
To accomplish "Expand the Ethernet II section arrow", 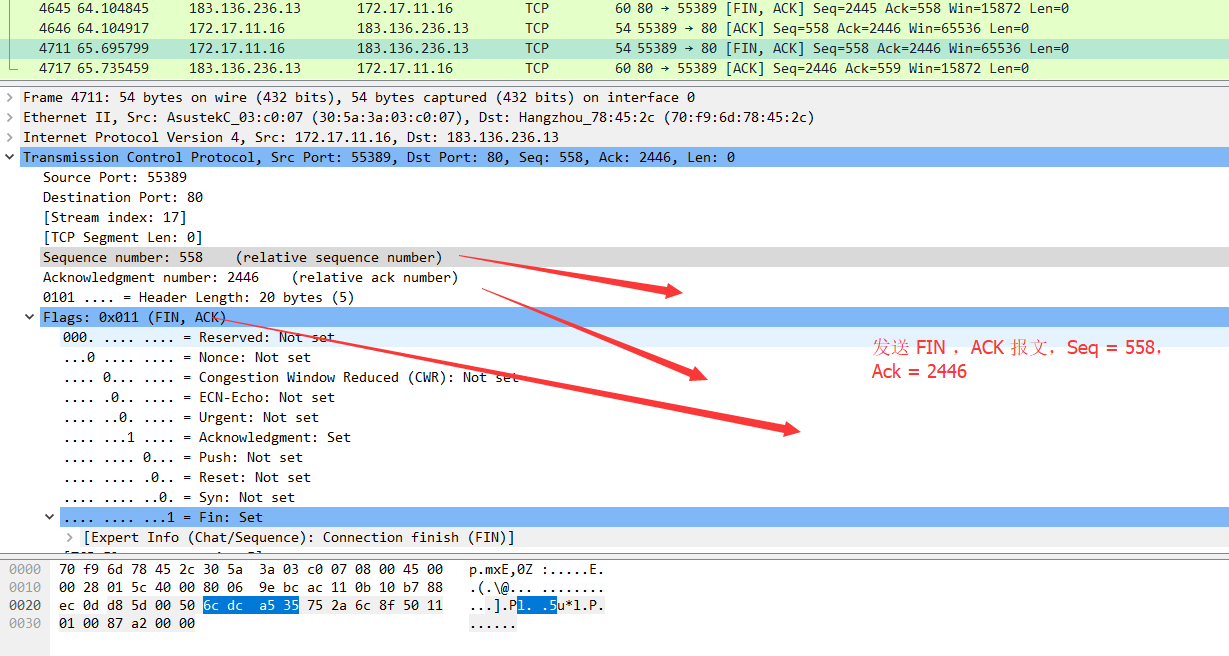I will (10, 118).
